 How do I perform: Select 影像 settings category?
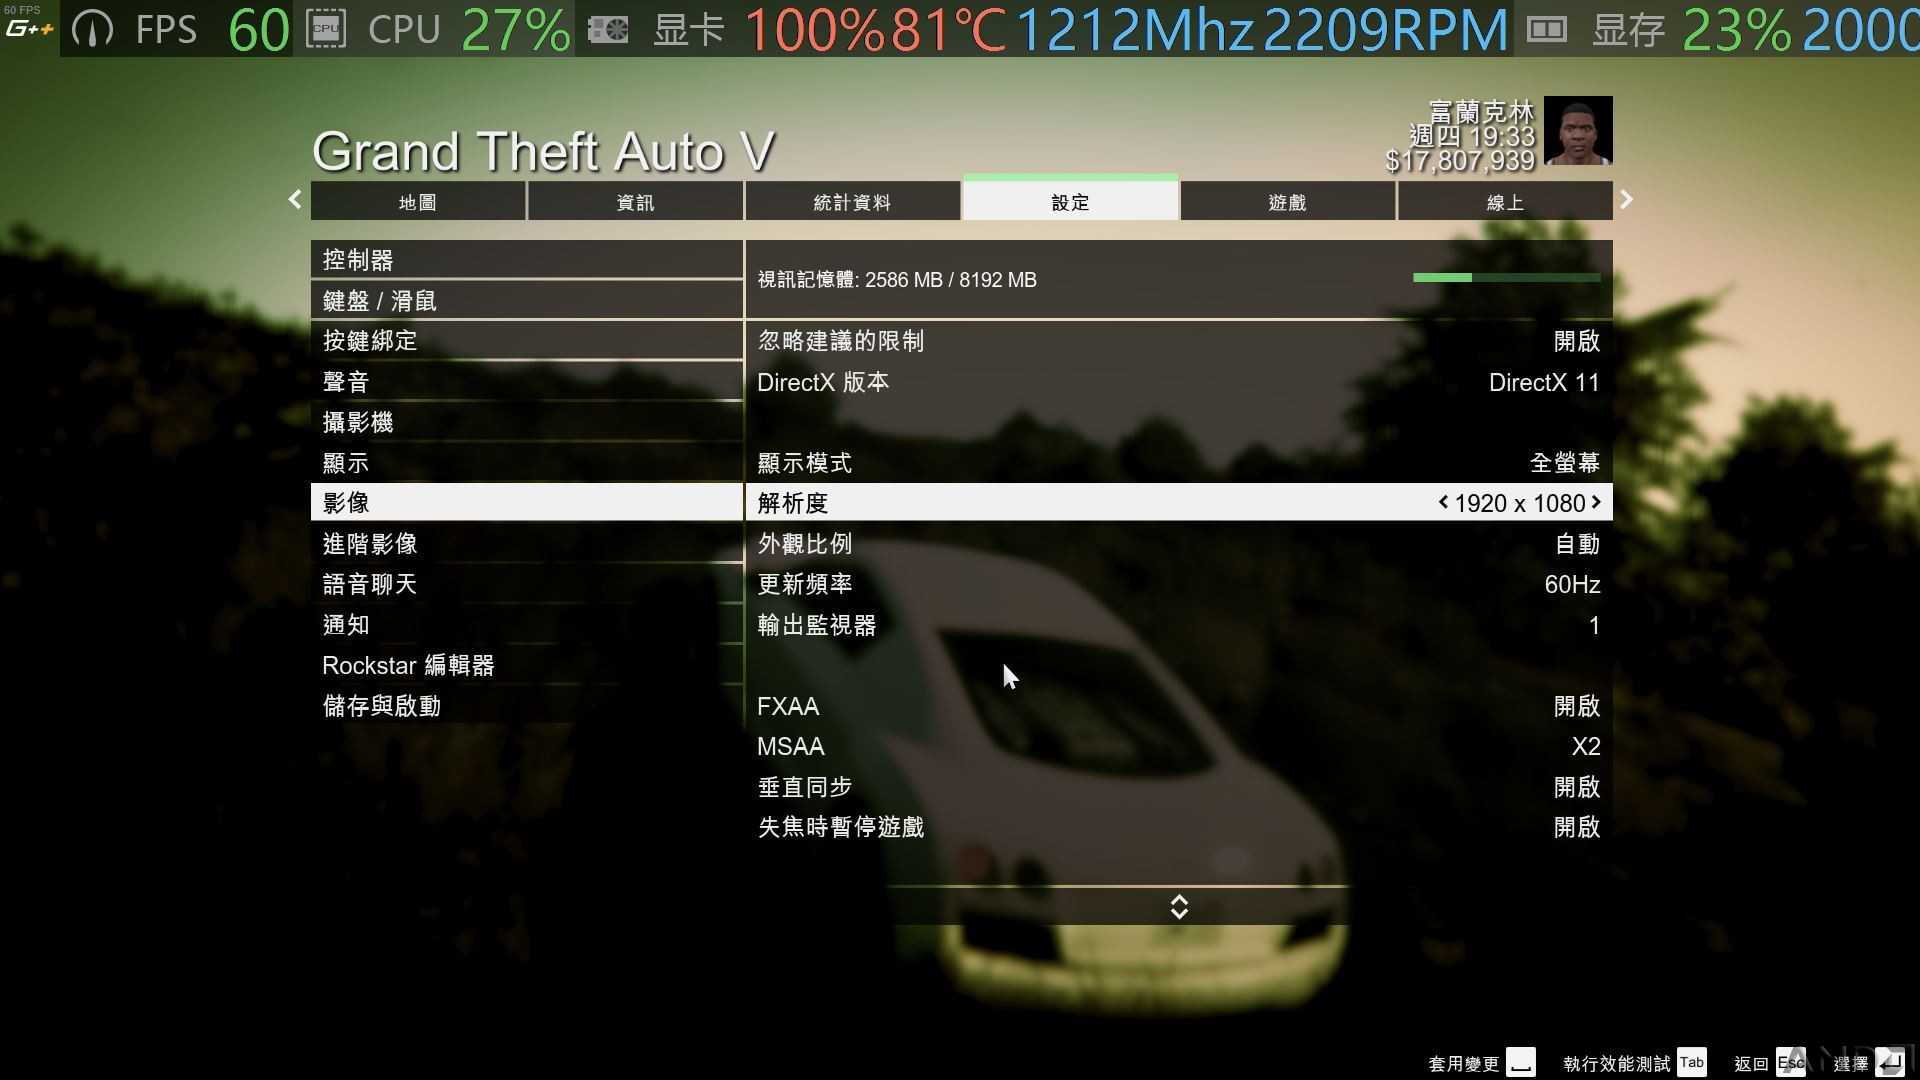[x=527, y=502]
